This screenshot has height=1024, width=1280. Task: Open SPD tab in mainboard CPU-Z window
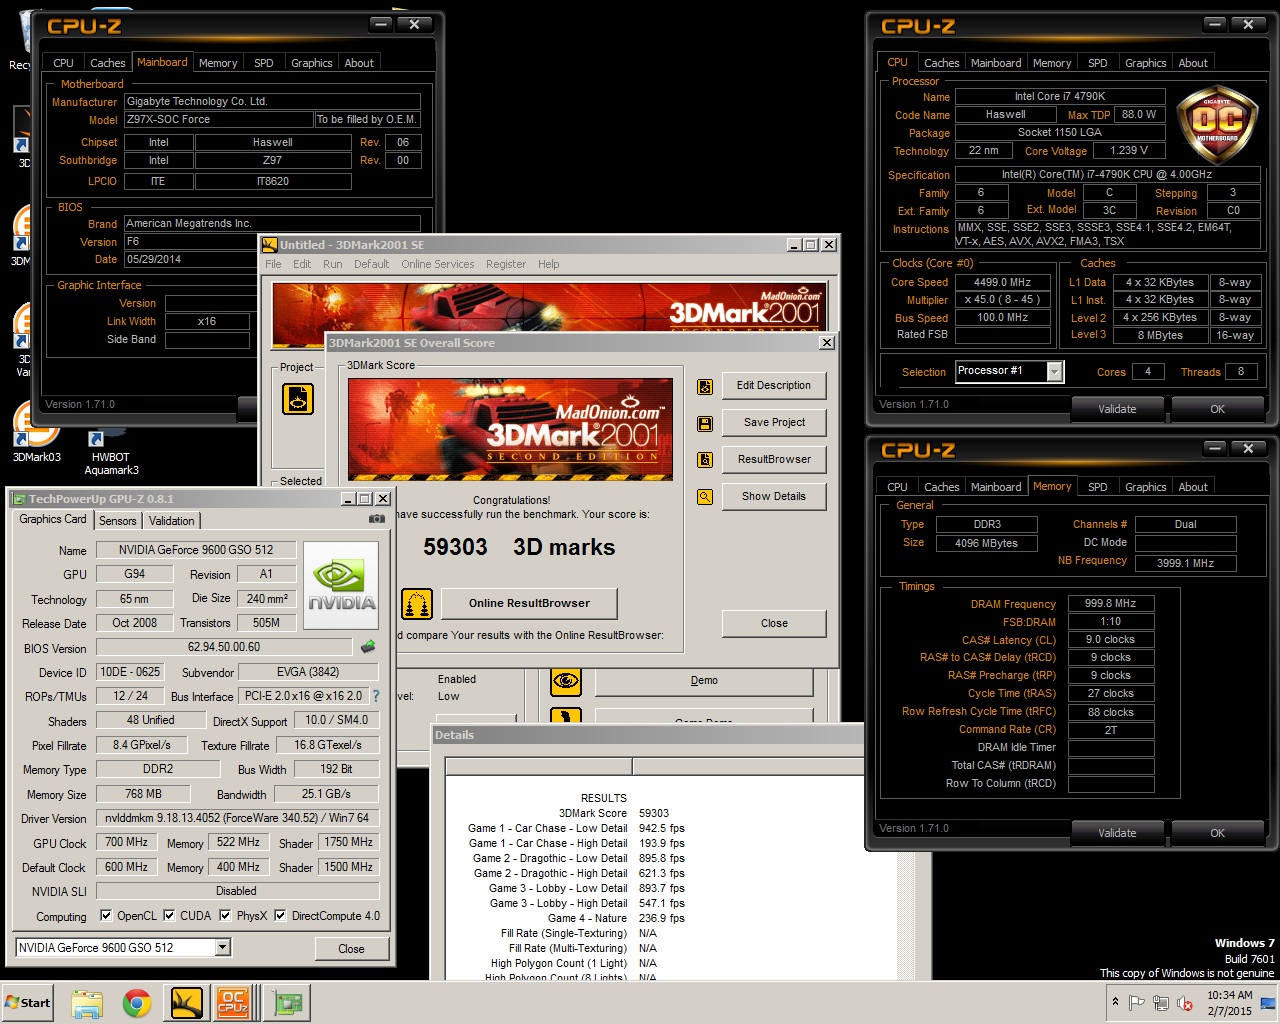click(264, 63)
